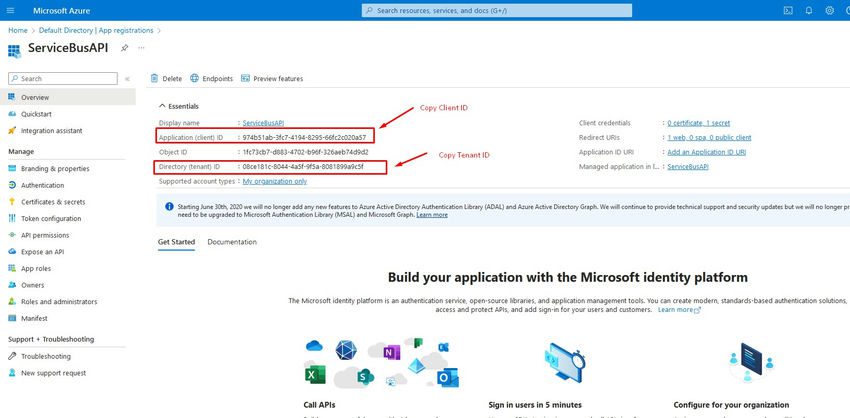Click the Expose an API cloud icon
This screenshot has height=418, width=850.
[12, 252]
